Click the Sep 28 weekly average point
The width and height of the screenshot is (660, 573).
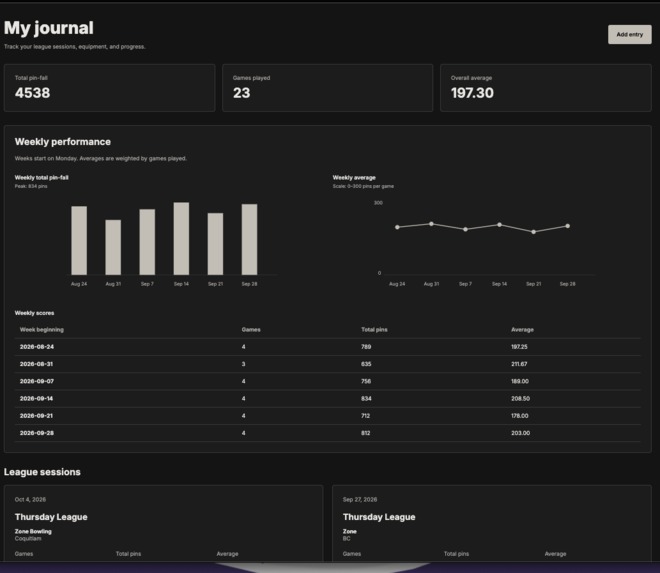[568, 226]
